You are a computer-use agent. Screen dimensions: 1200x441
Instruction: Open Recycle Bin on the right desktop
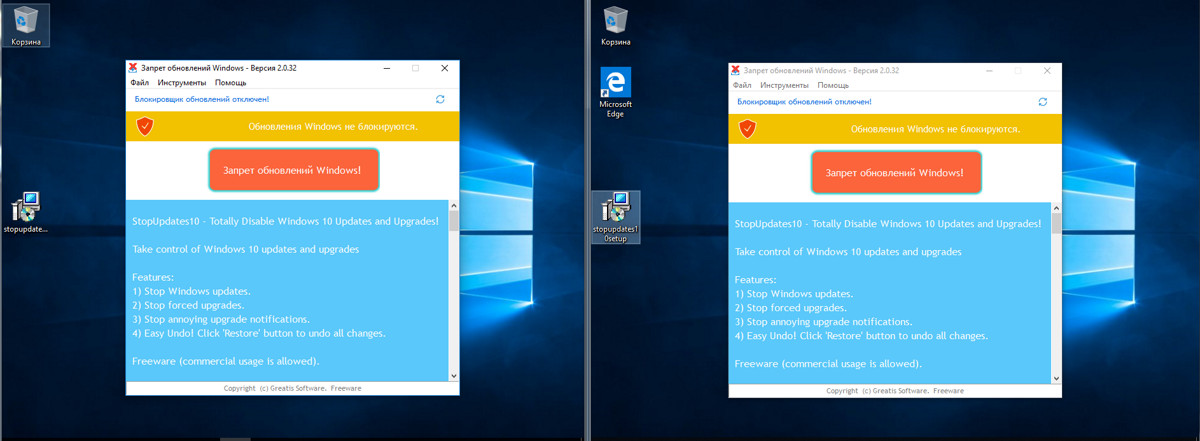point(616,25)
